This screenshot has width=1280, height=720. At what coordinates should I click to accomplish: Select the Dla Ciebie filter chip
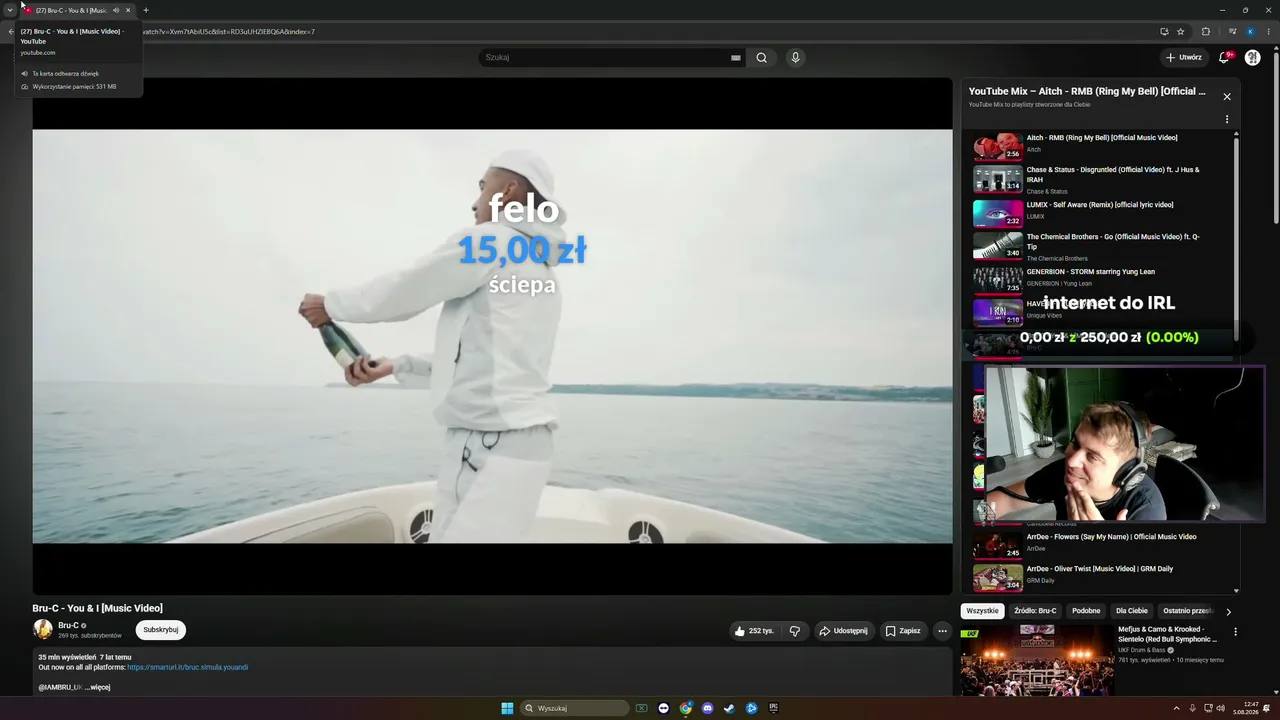click(1132, 611)
